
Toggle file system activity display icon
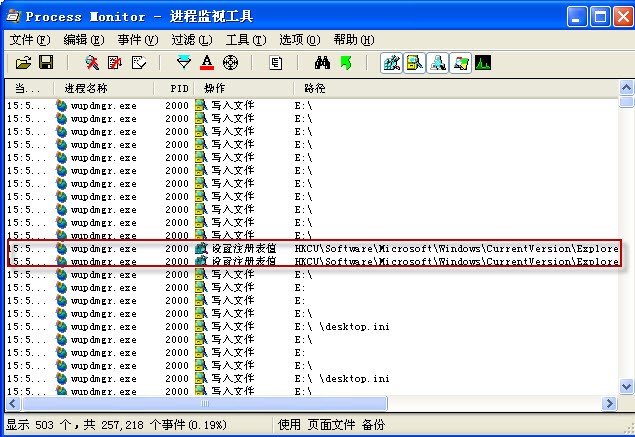tap(415, 63)
